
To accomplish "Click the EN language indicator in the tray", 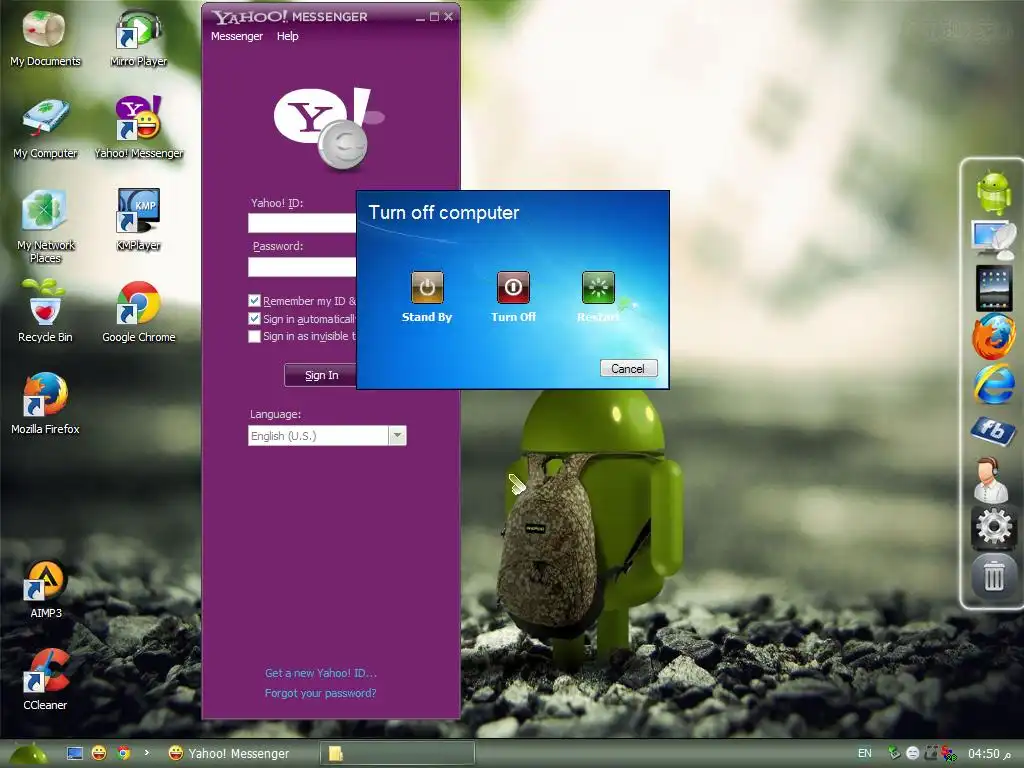I will tap(865, 754).
